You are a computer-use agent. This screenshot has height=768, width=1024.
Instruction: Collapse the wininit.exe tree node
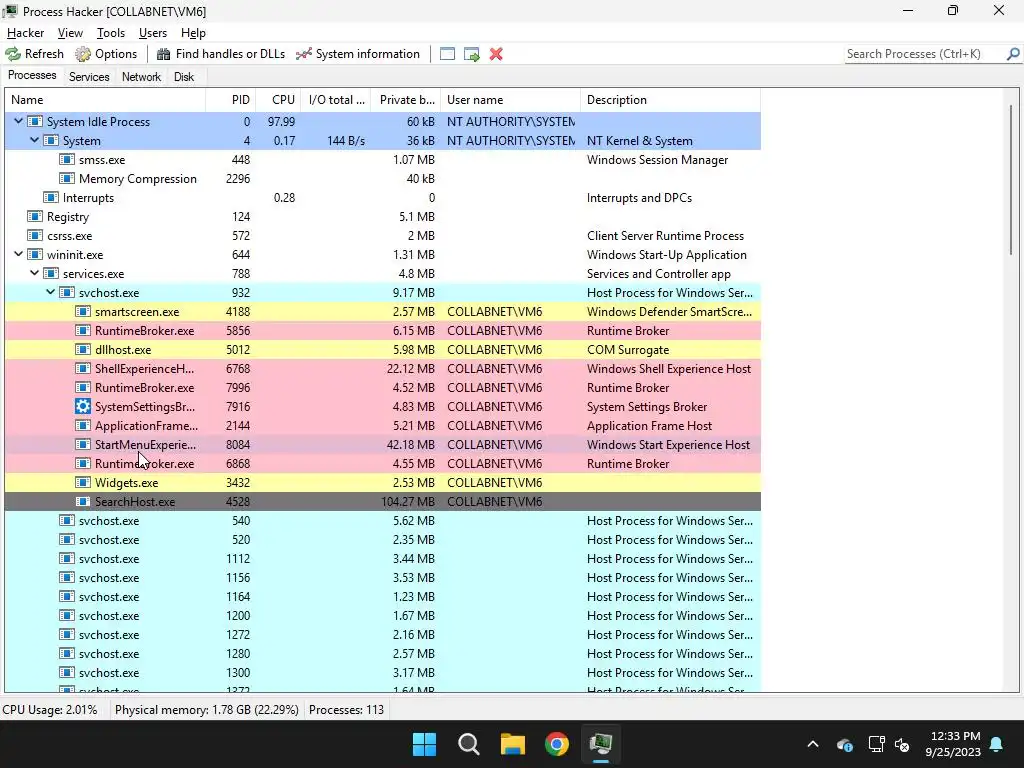(x=18, y=255)
